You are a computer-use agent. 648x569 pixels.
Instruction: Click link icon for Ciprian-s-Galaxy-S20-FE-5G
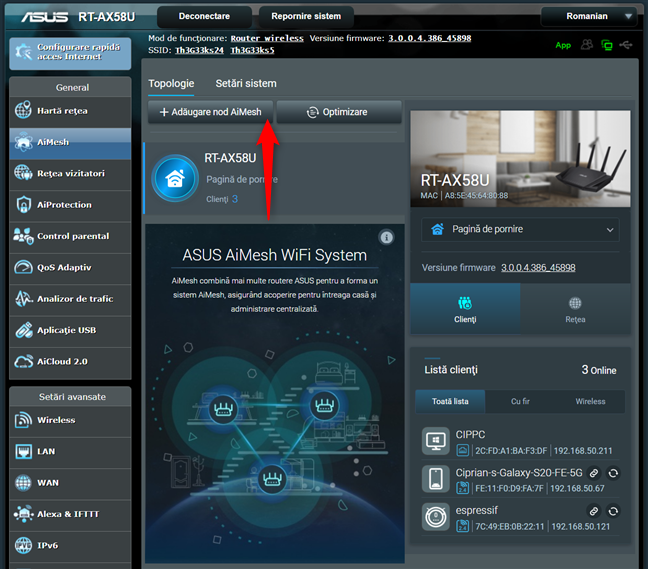(593, 473)
